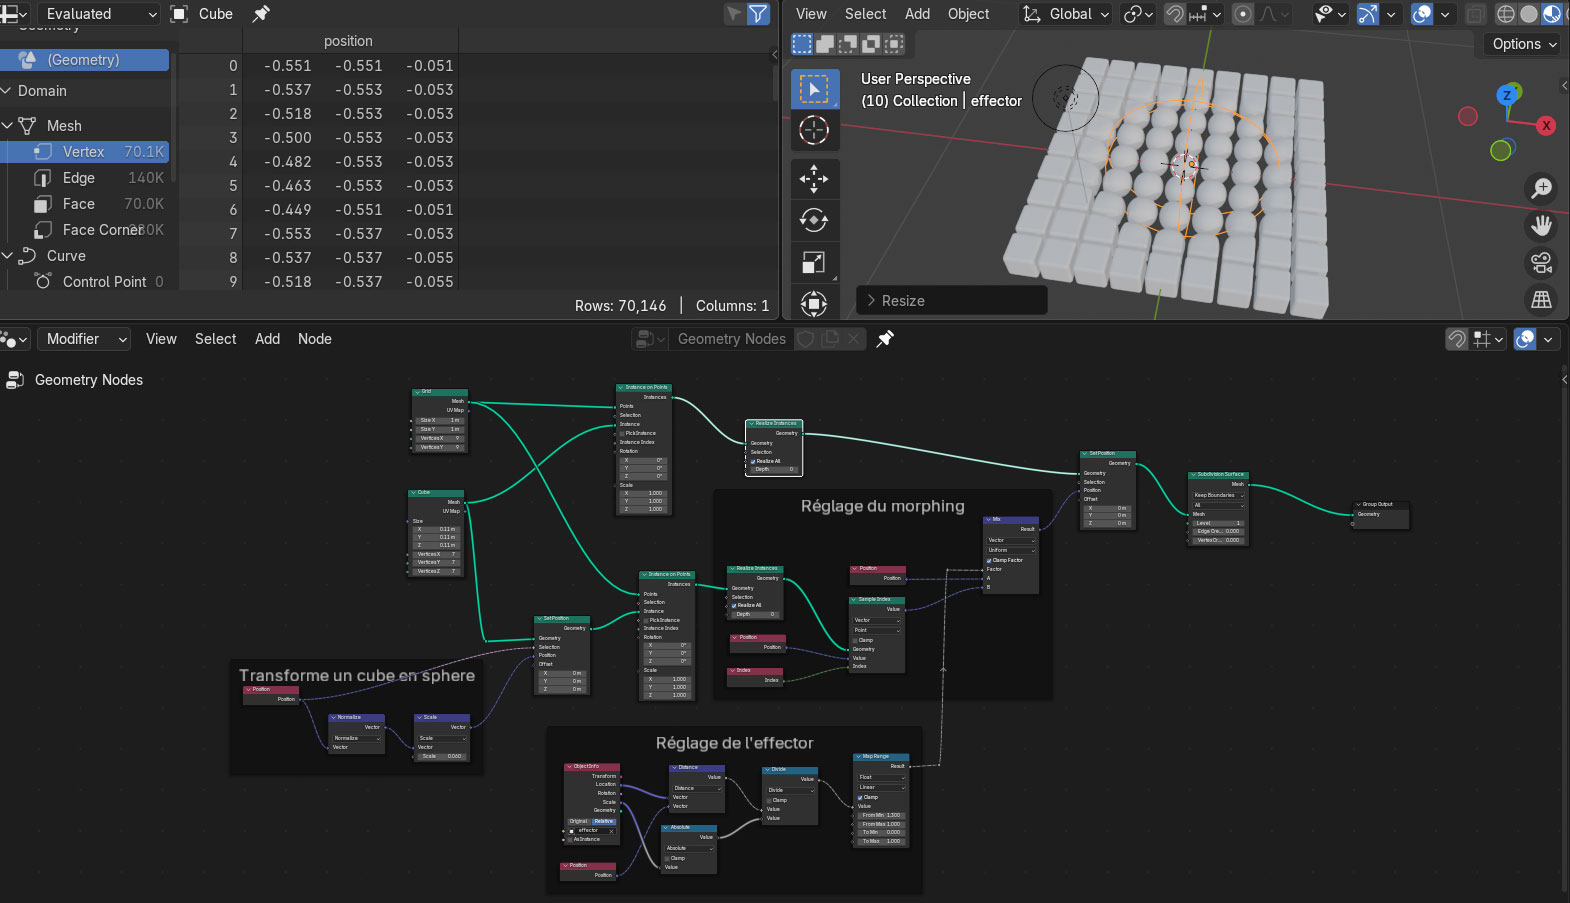Viewport: 1570px width, 903px height.
Task: Open the Global transform orientation dropdown
Action: 1066,14
